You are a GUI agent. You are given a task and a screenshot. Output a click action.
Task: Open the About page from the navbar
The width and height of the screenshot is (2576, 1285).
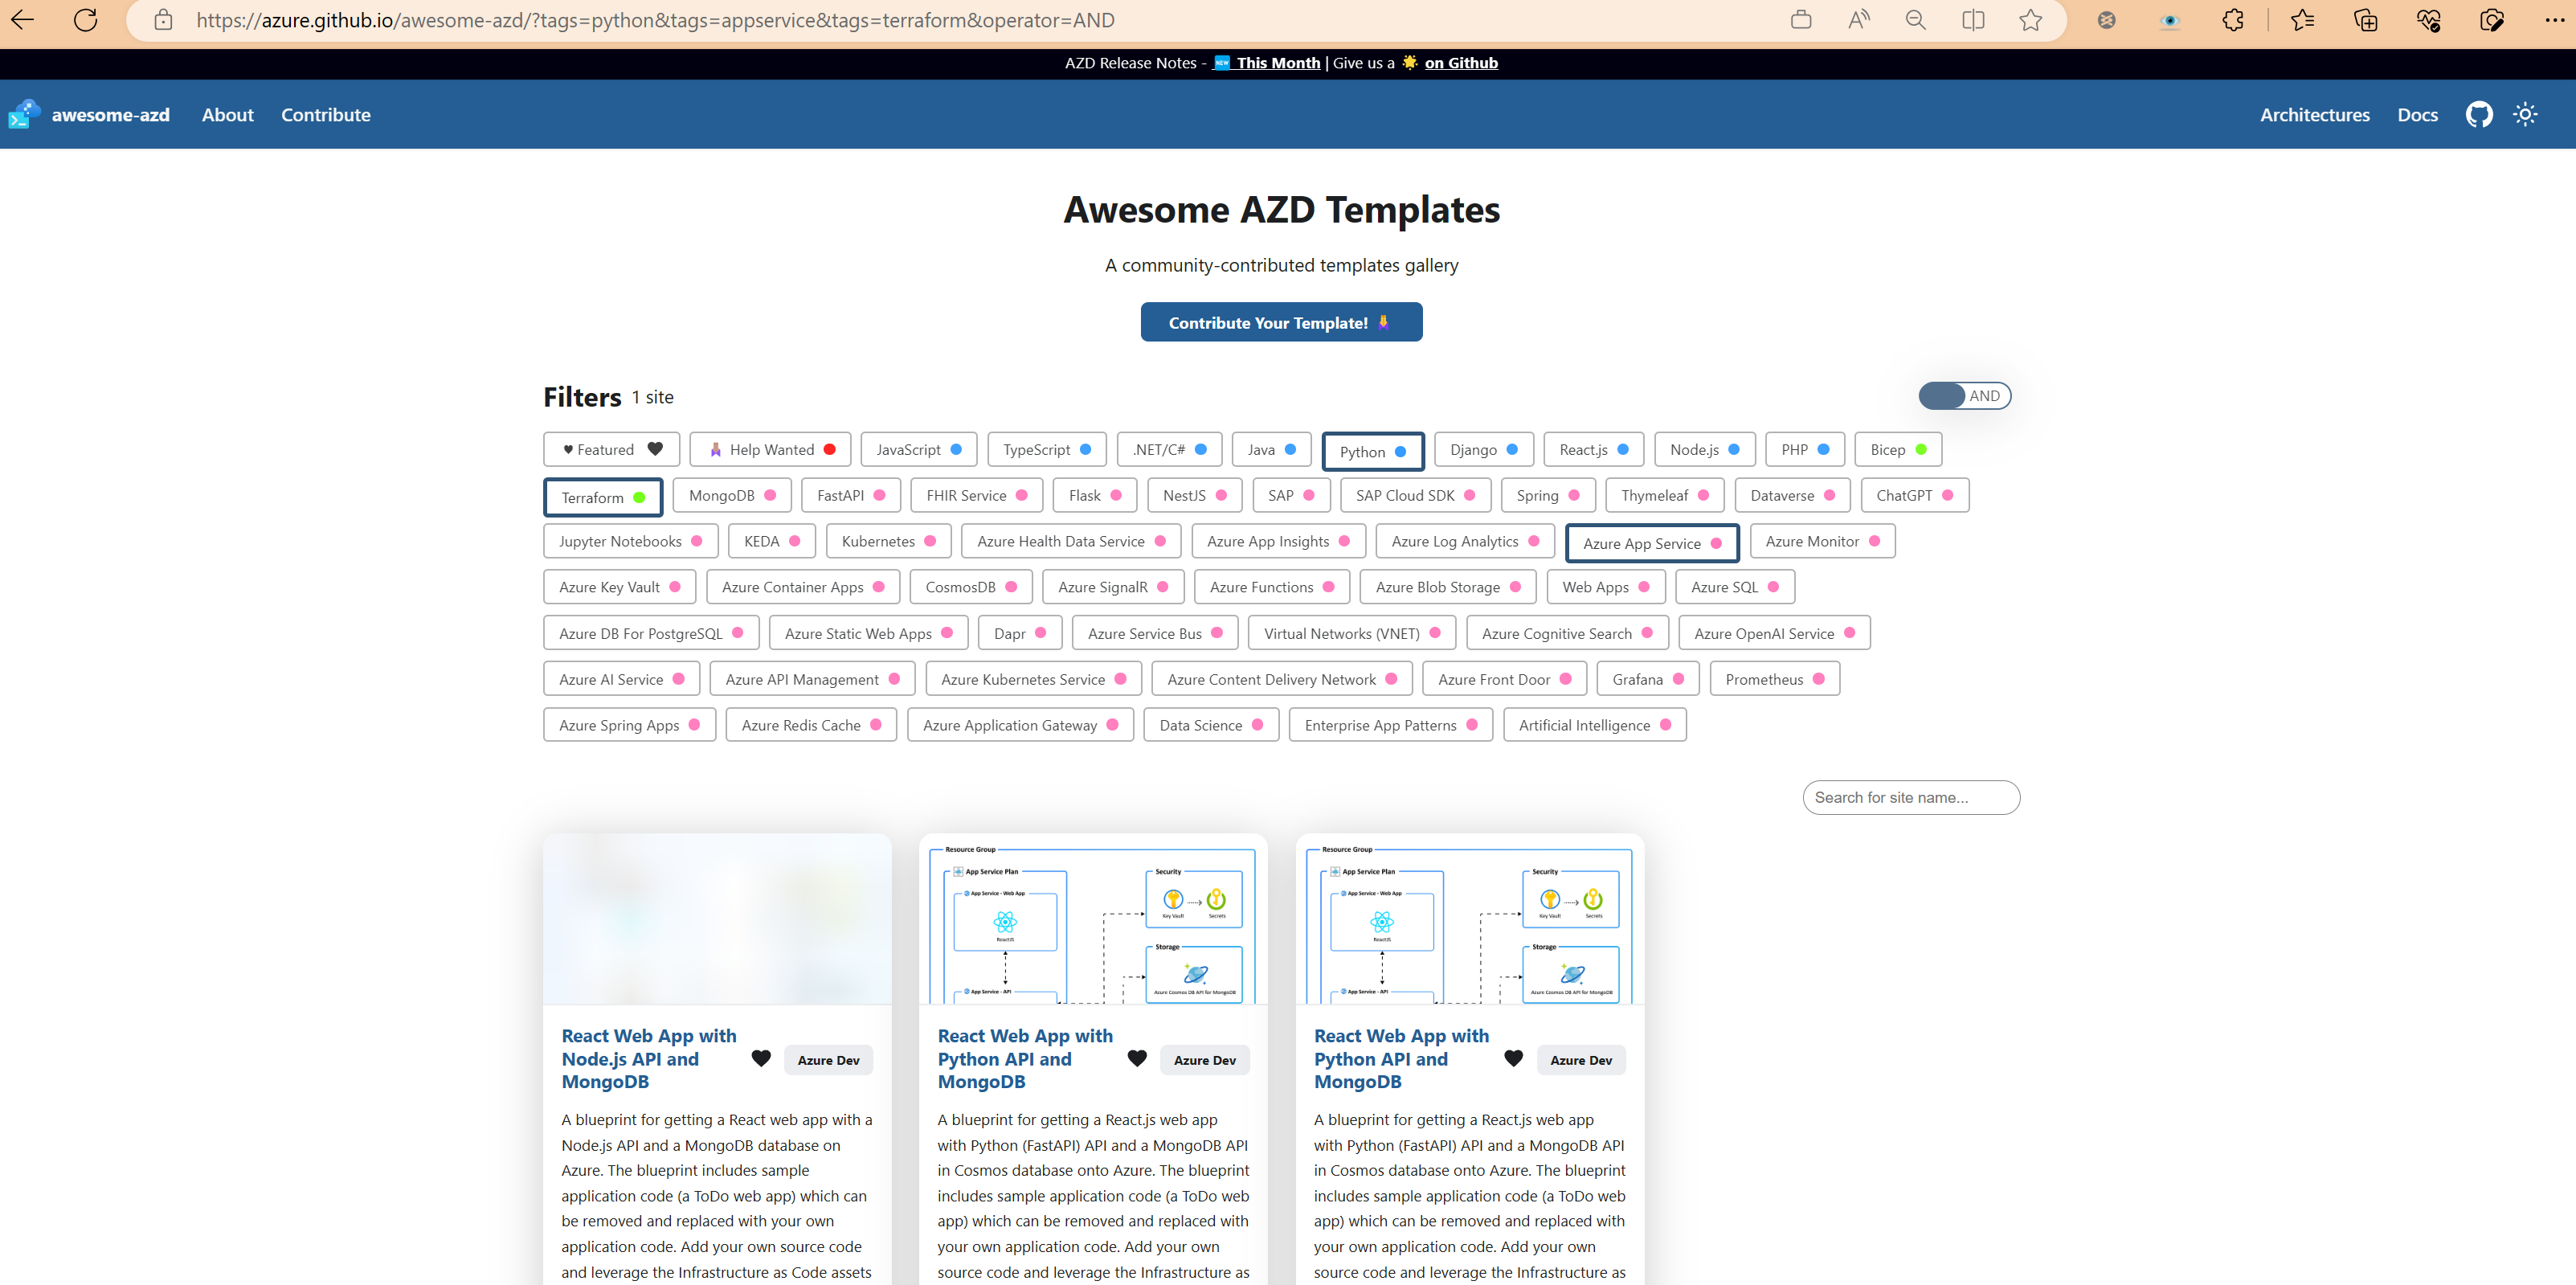point(227,114)
